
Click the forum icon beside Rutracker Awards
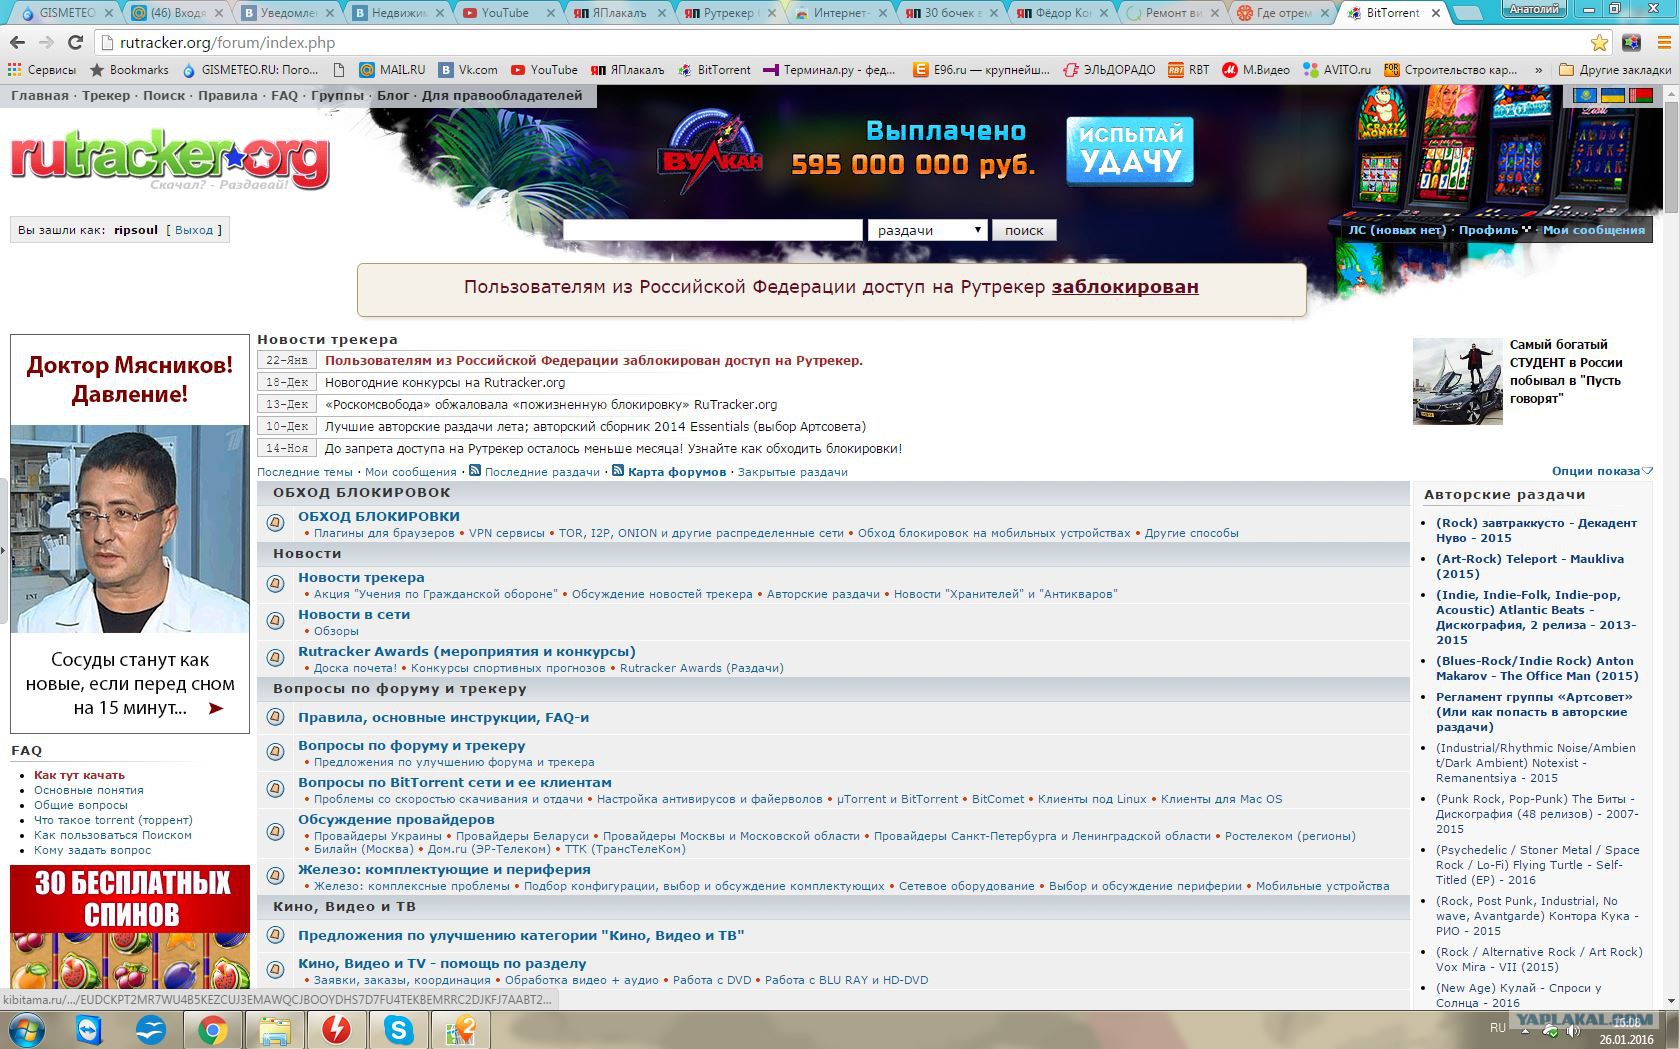click(x=276, y=657)
